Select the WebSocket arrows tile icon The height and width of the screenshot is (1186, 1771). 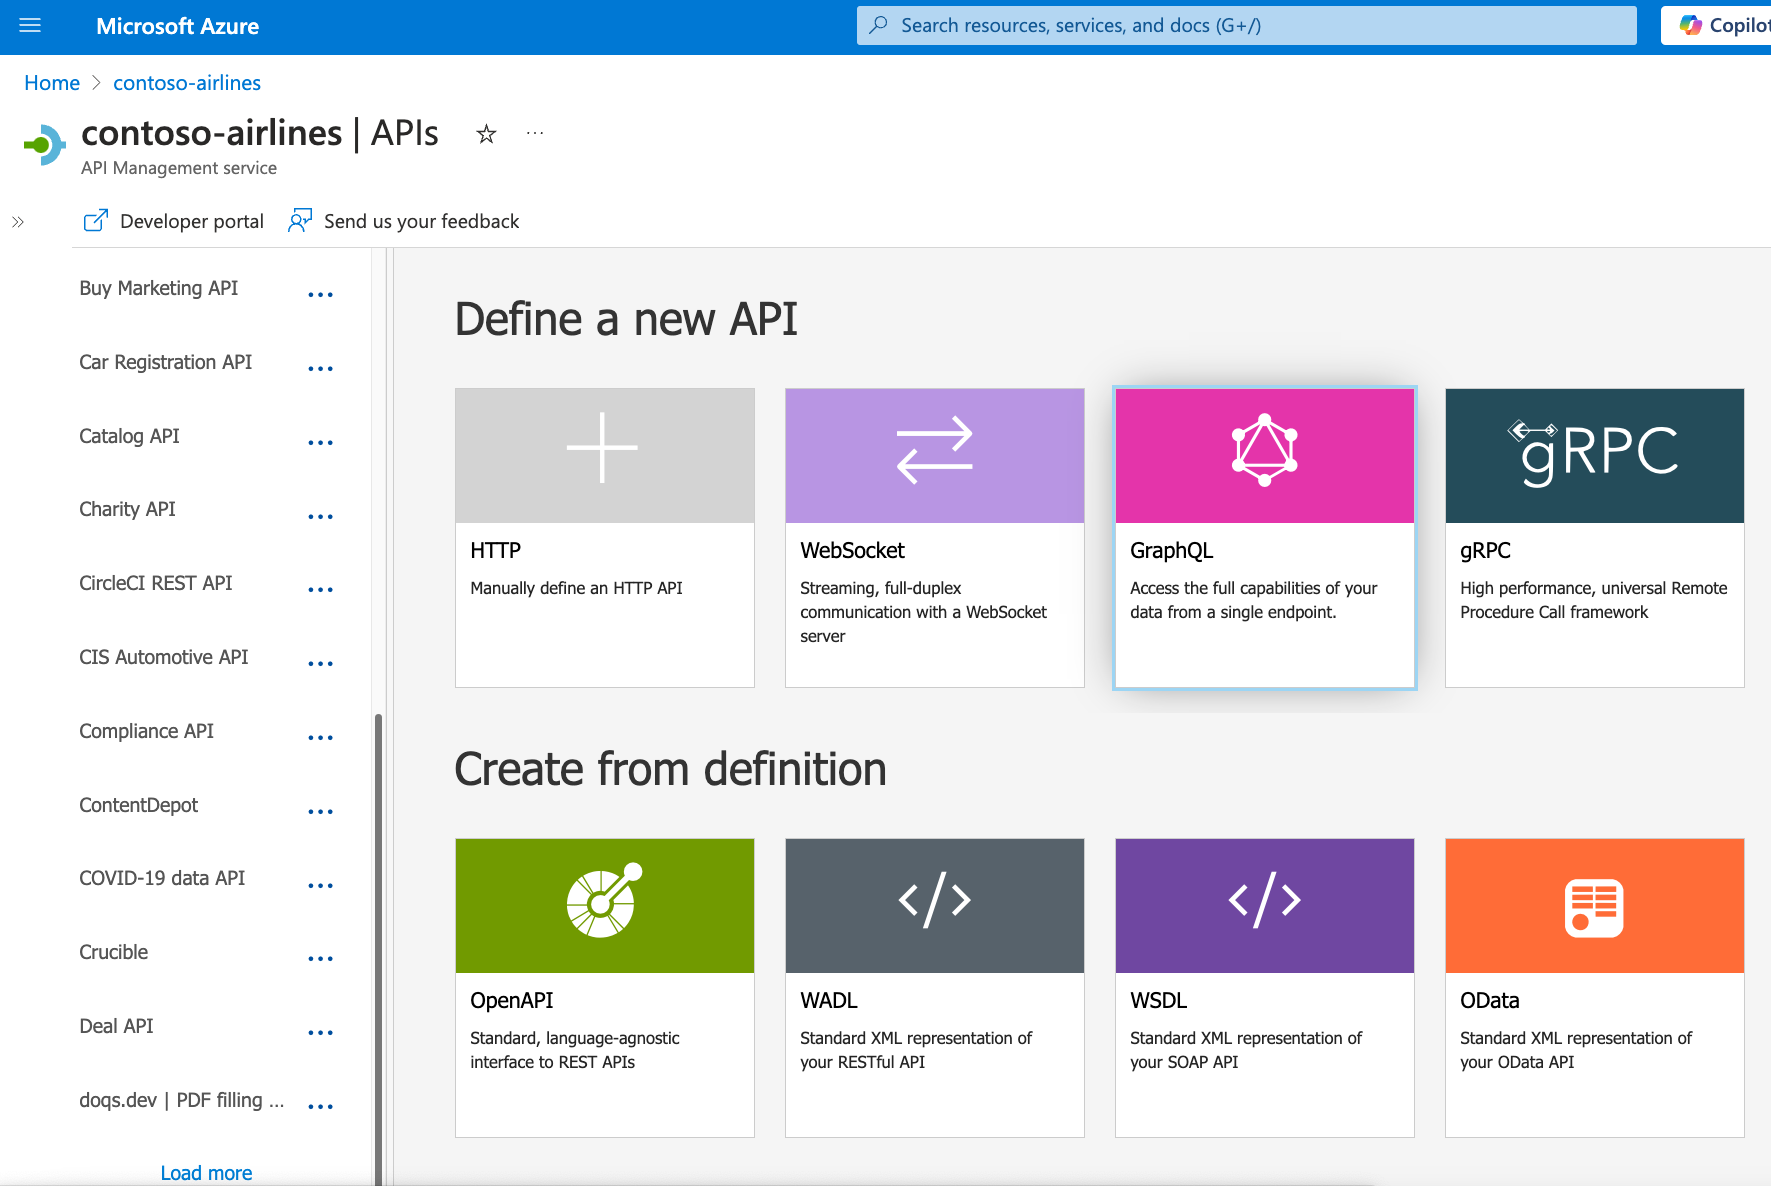(x=935, y=449)
